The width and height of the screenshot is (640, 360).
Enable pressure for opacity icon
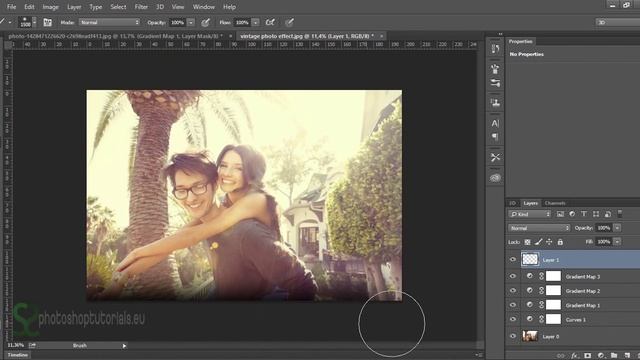pyautogui.click(x=205, y=22)
